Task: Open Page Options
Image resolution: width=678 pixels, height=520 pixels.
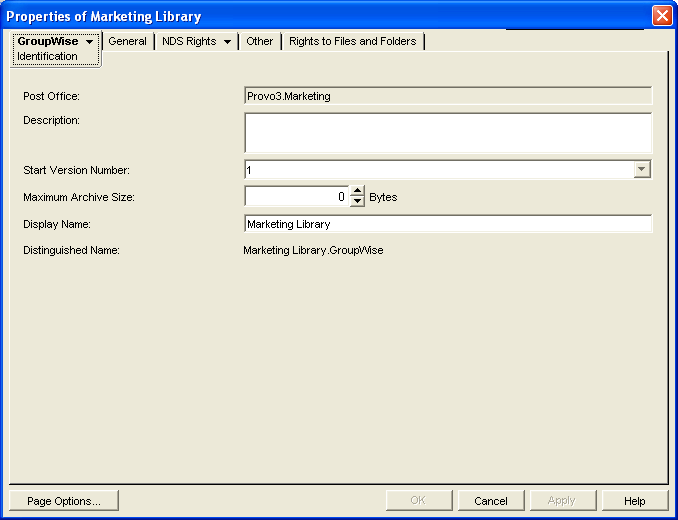Action: [63, 501]
